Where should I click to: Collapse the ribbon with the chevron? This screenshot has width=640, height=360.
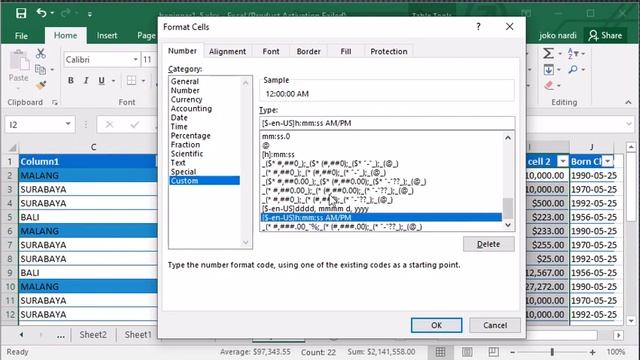pyautogui.click(x=628, y=102)
